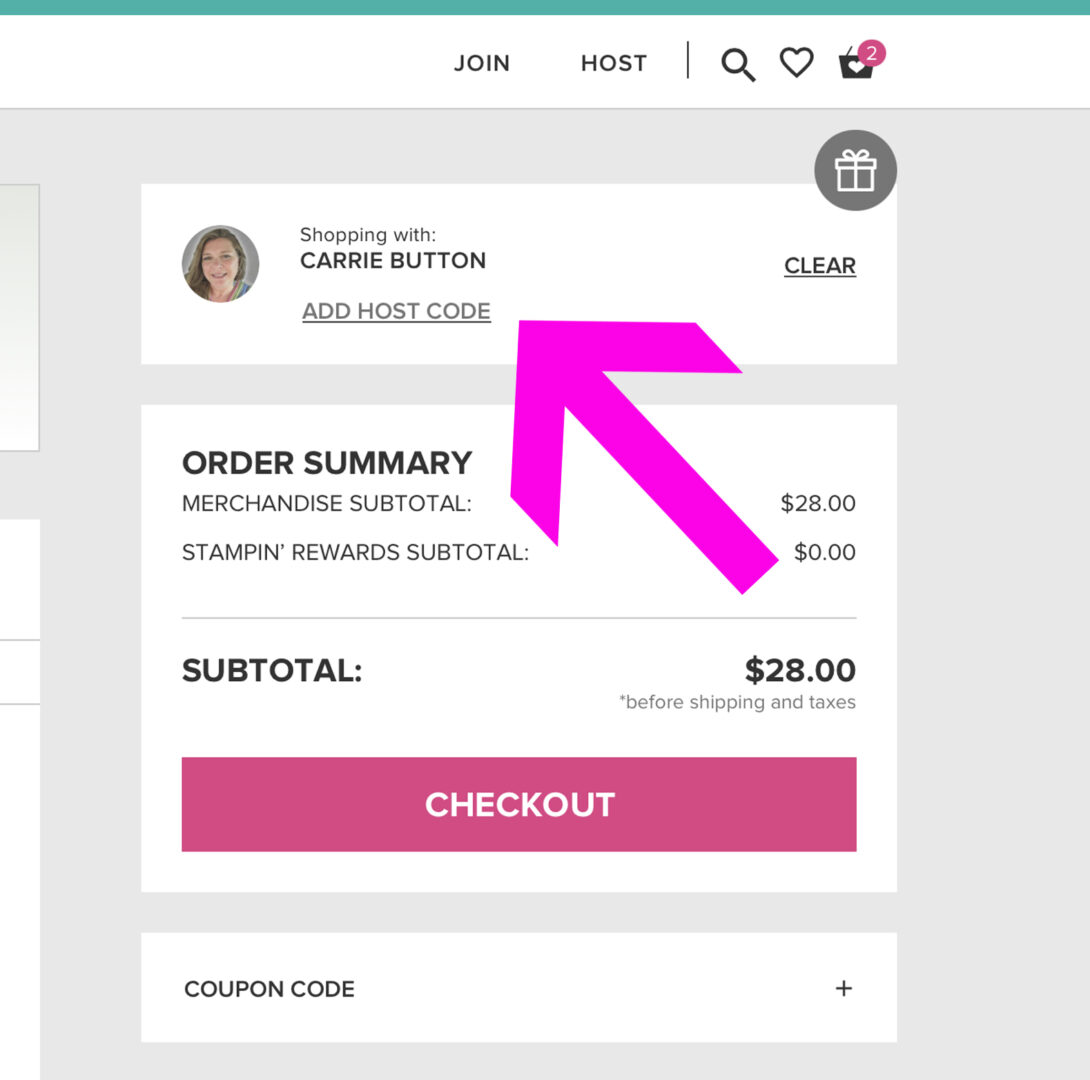Click the ADD HOST CODE link

click(x=396, y=311)
